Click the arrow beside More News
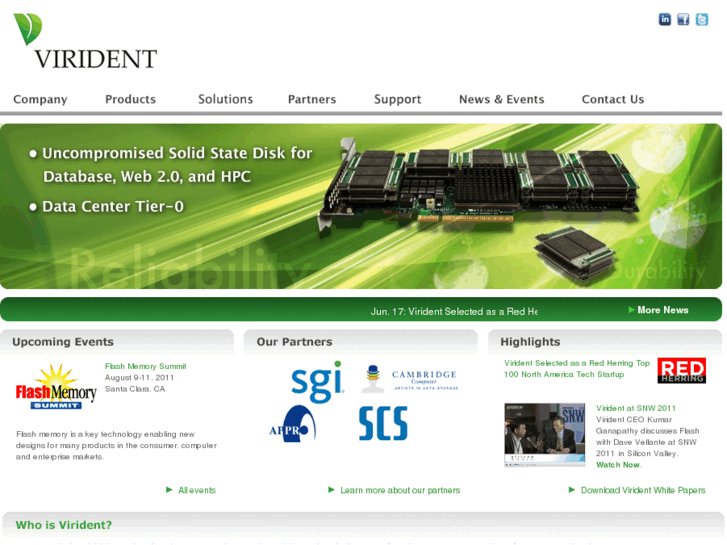This screenshot has height=545, width=727. coord(631,310)
